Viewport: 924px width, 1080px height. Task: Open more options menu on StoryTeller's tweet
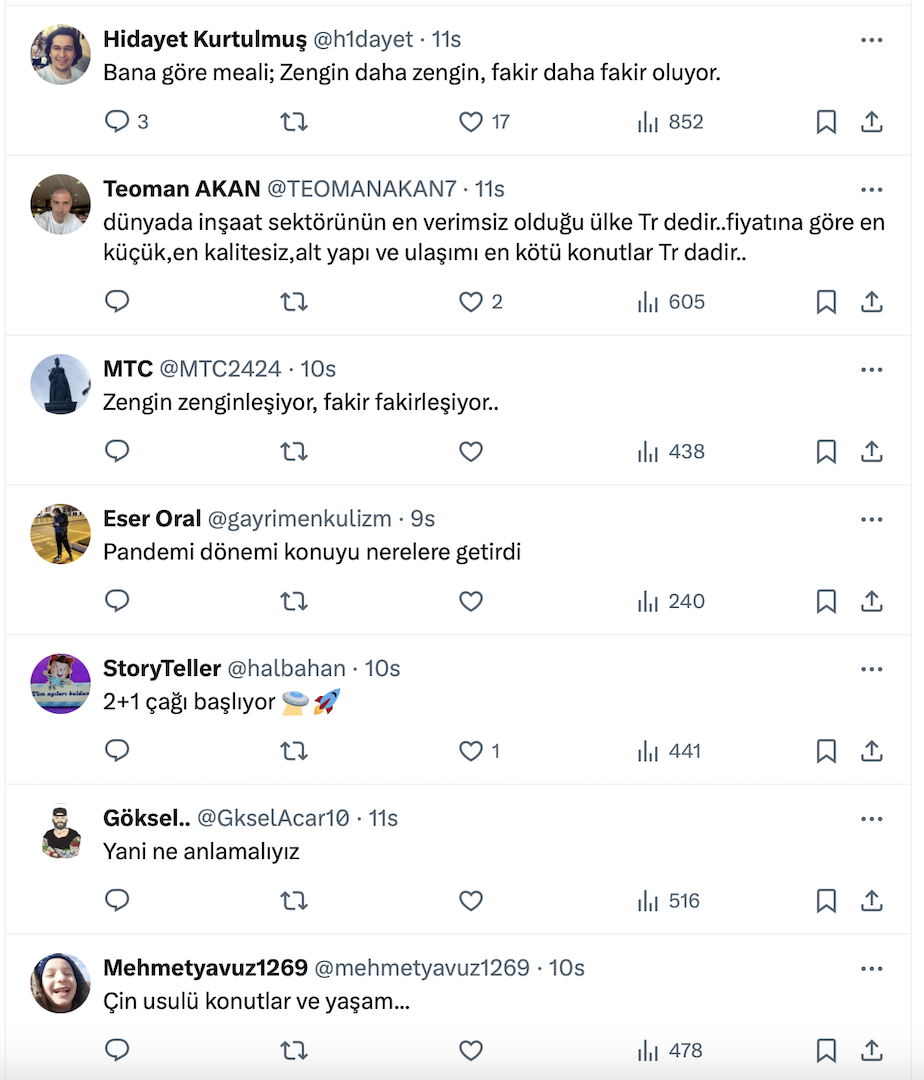click(872, 669)
